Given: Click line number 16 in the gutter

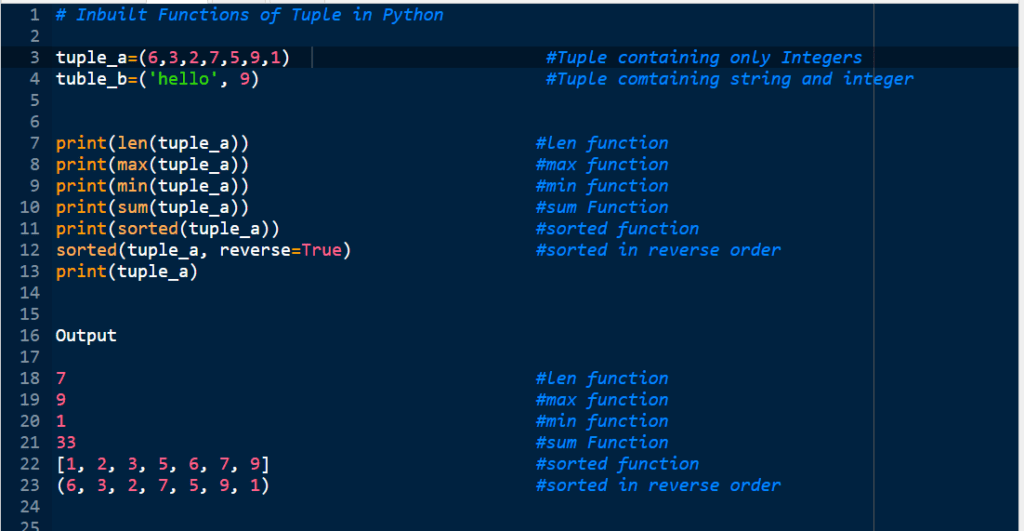Looking at the screenshot, I should pyautogui.click(x=29, y=336).
